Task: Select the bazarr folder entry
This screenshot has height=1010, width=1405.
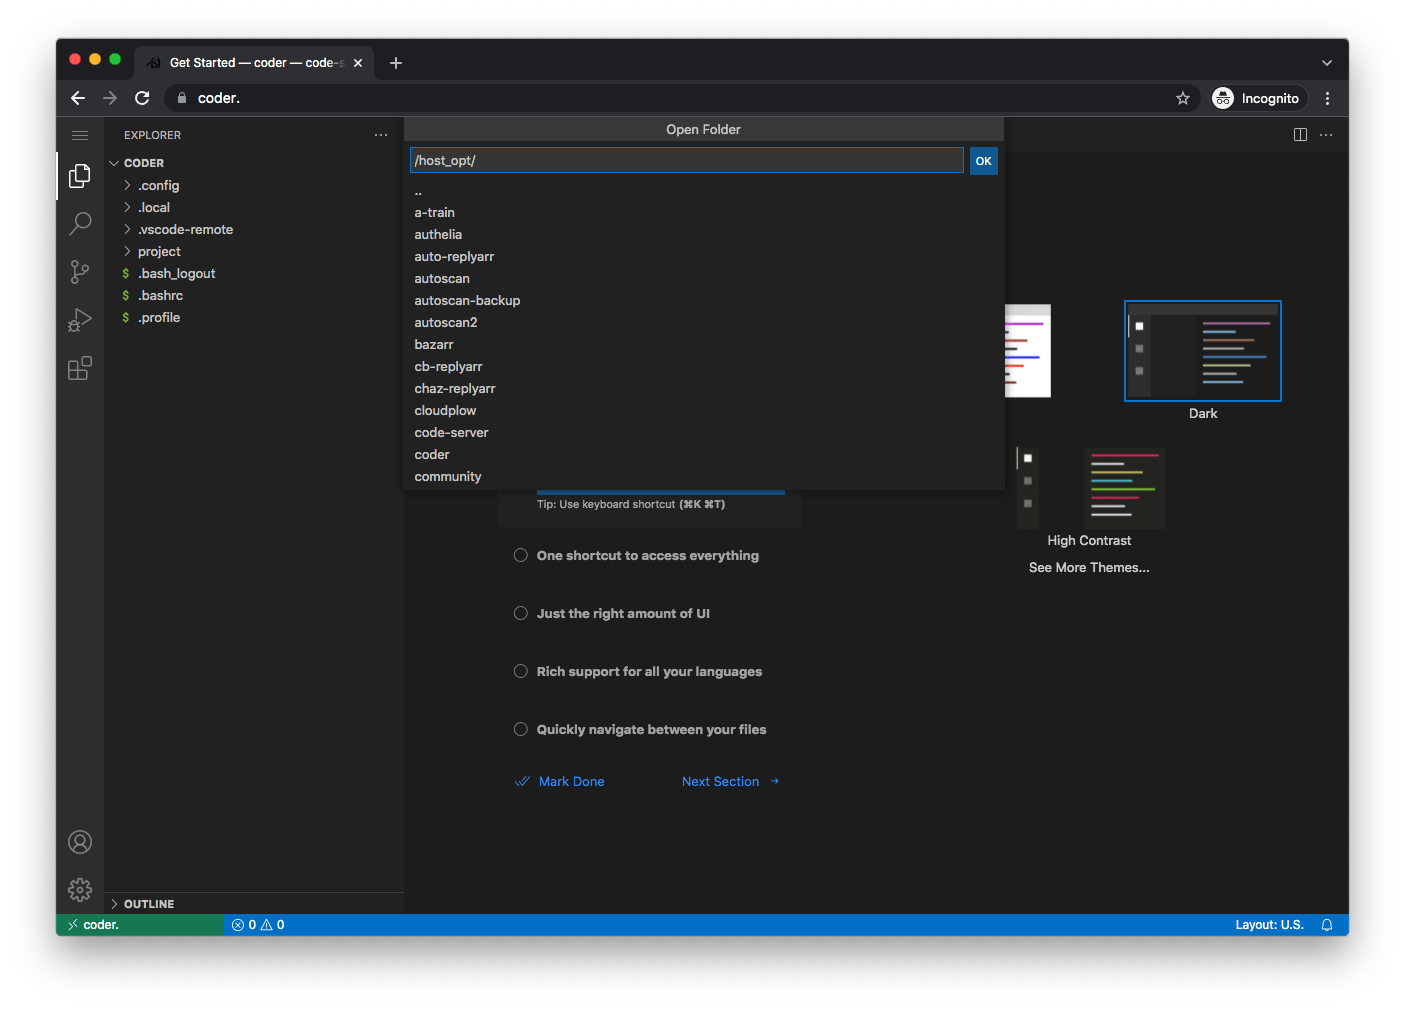Action: click(x=434, y=345)
